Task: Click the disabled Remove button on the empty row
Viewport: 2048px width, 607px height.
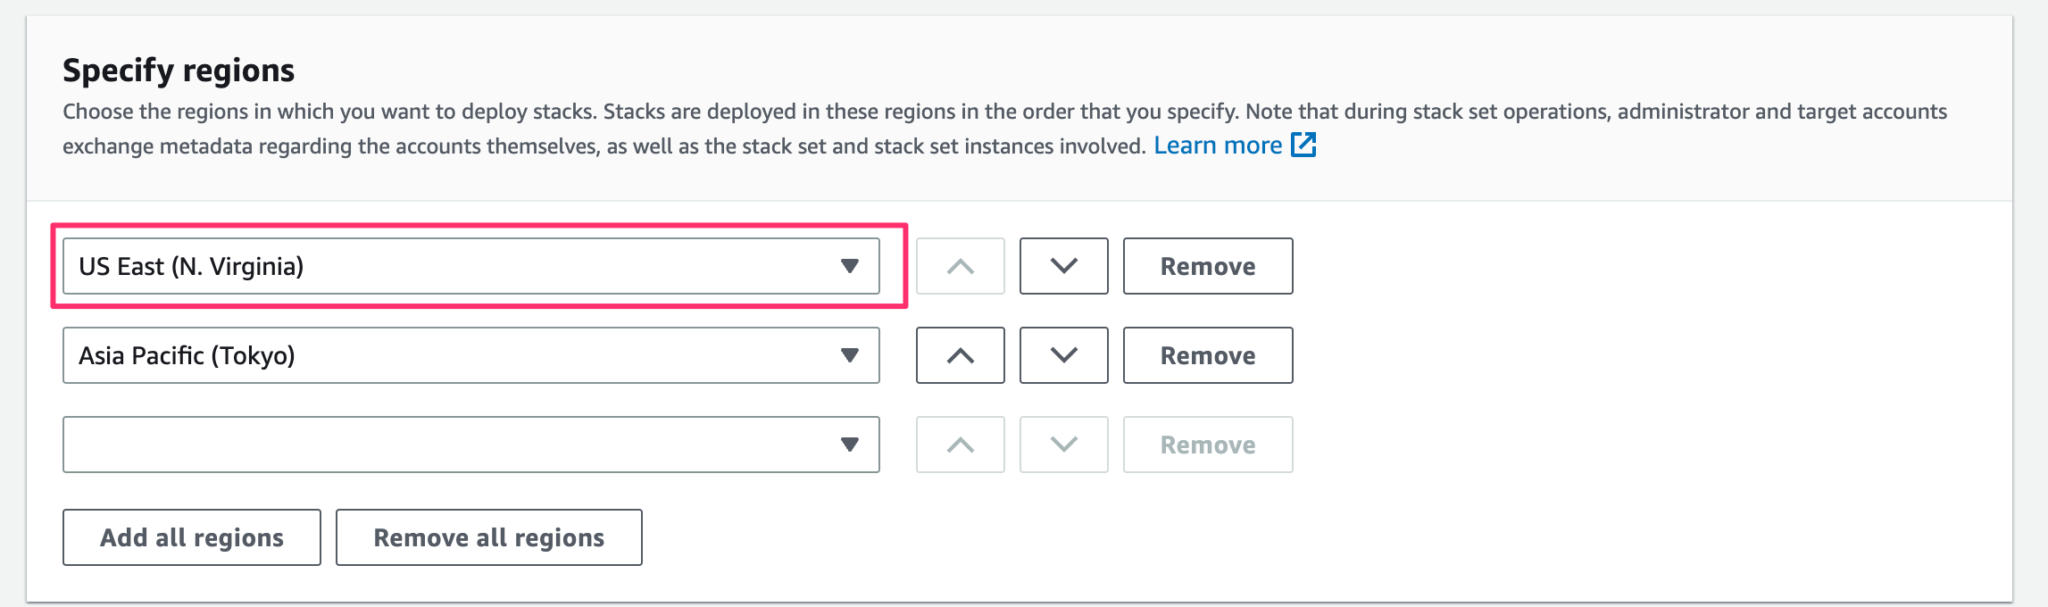Action: coord(1207,444)
